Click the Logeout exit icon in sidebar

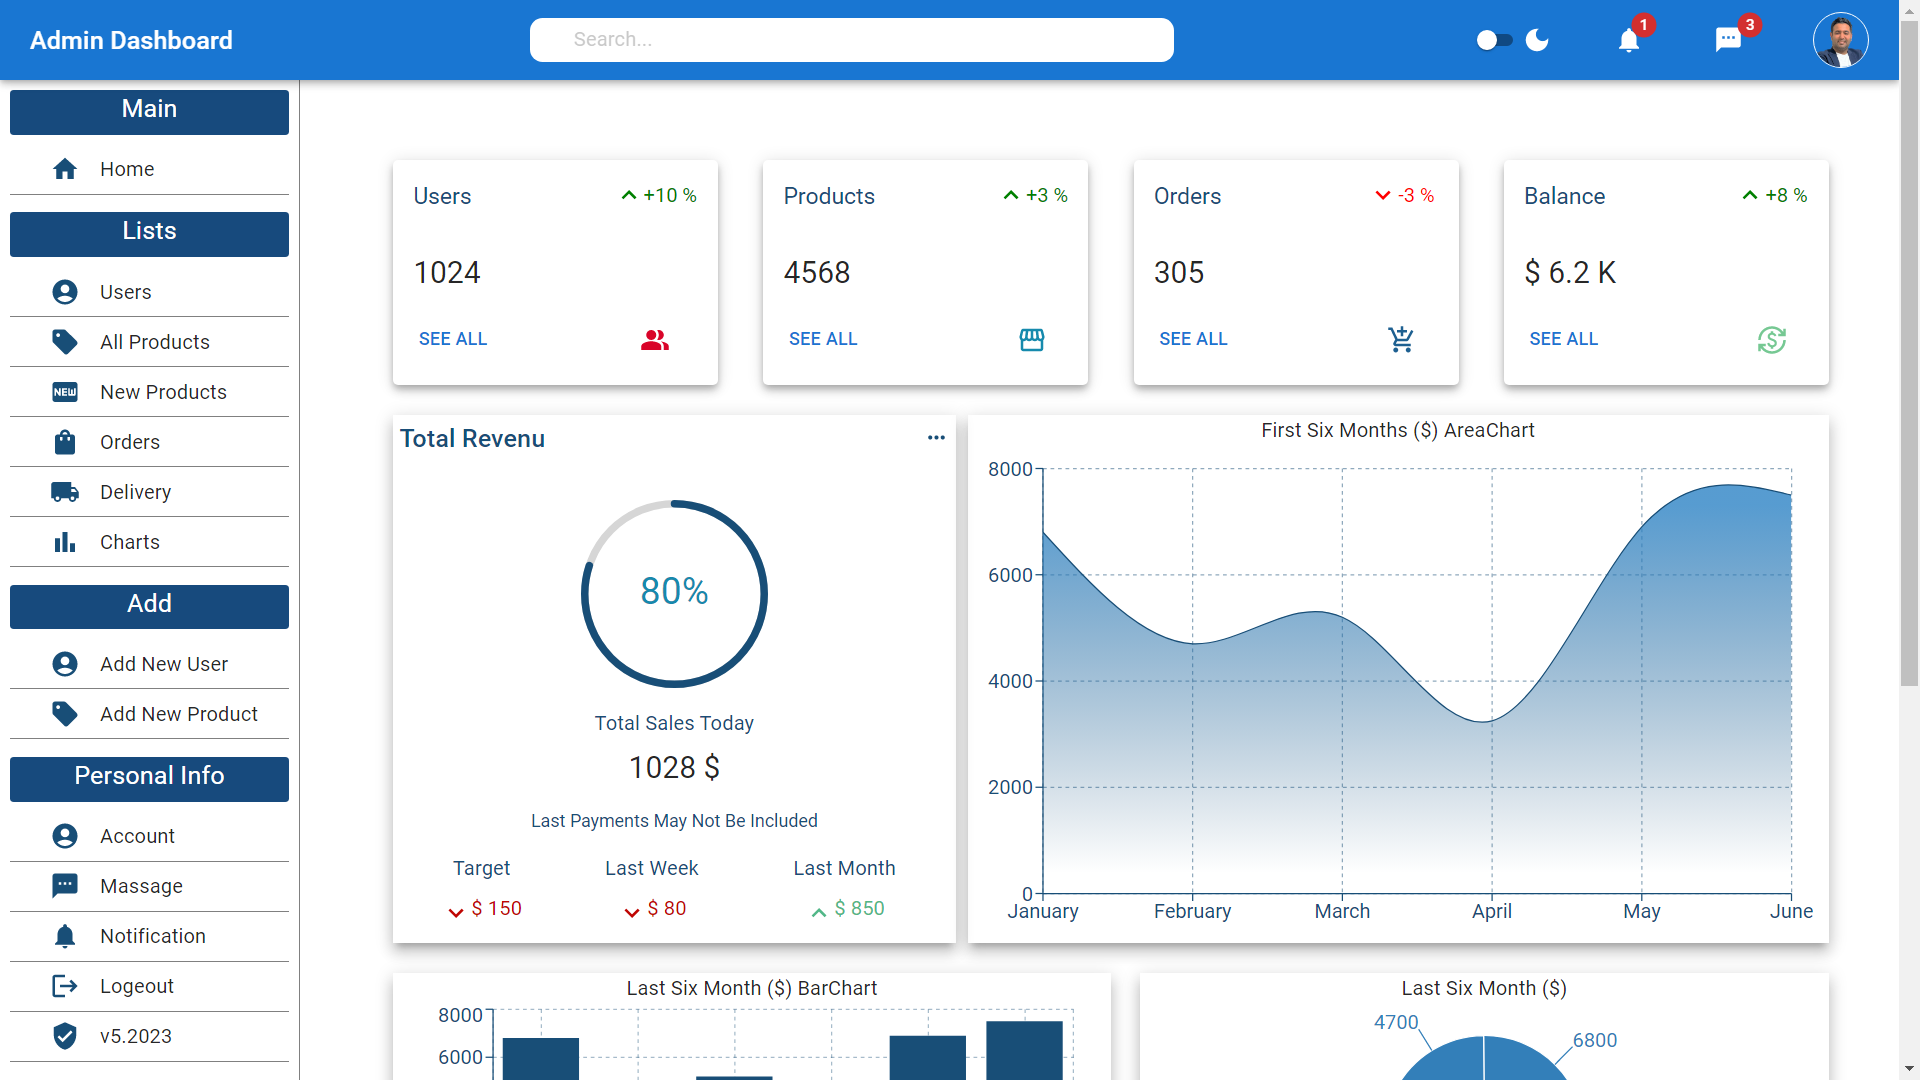[65, 986]
